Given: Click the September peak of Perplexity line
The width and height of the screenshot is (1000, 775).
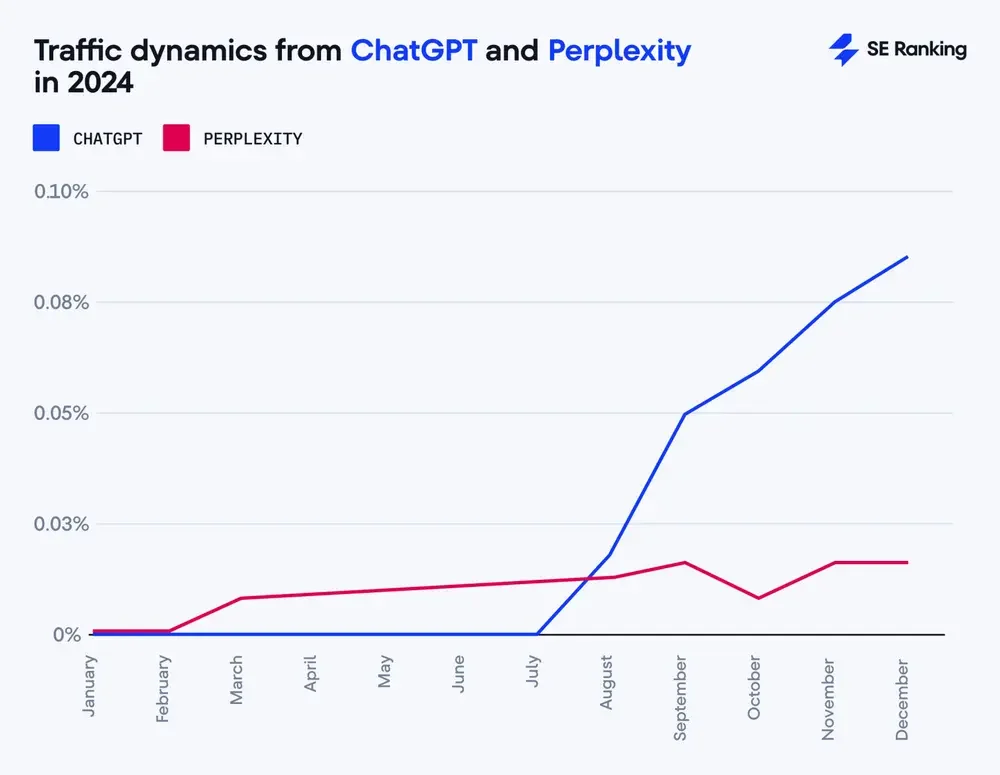Looking at the screenshot, I should tap(684, 562).
